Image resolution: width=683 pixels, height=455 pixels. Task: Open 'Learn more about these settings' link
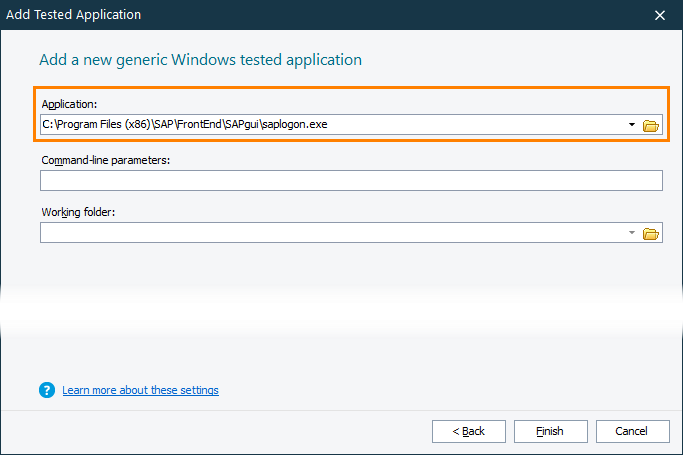coord(140,390)
